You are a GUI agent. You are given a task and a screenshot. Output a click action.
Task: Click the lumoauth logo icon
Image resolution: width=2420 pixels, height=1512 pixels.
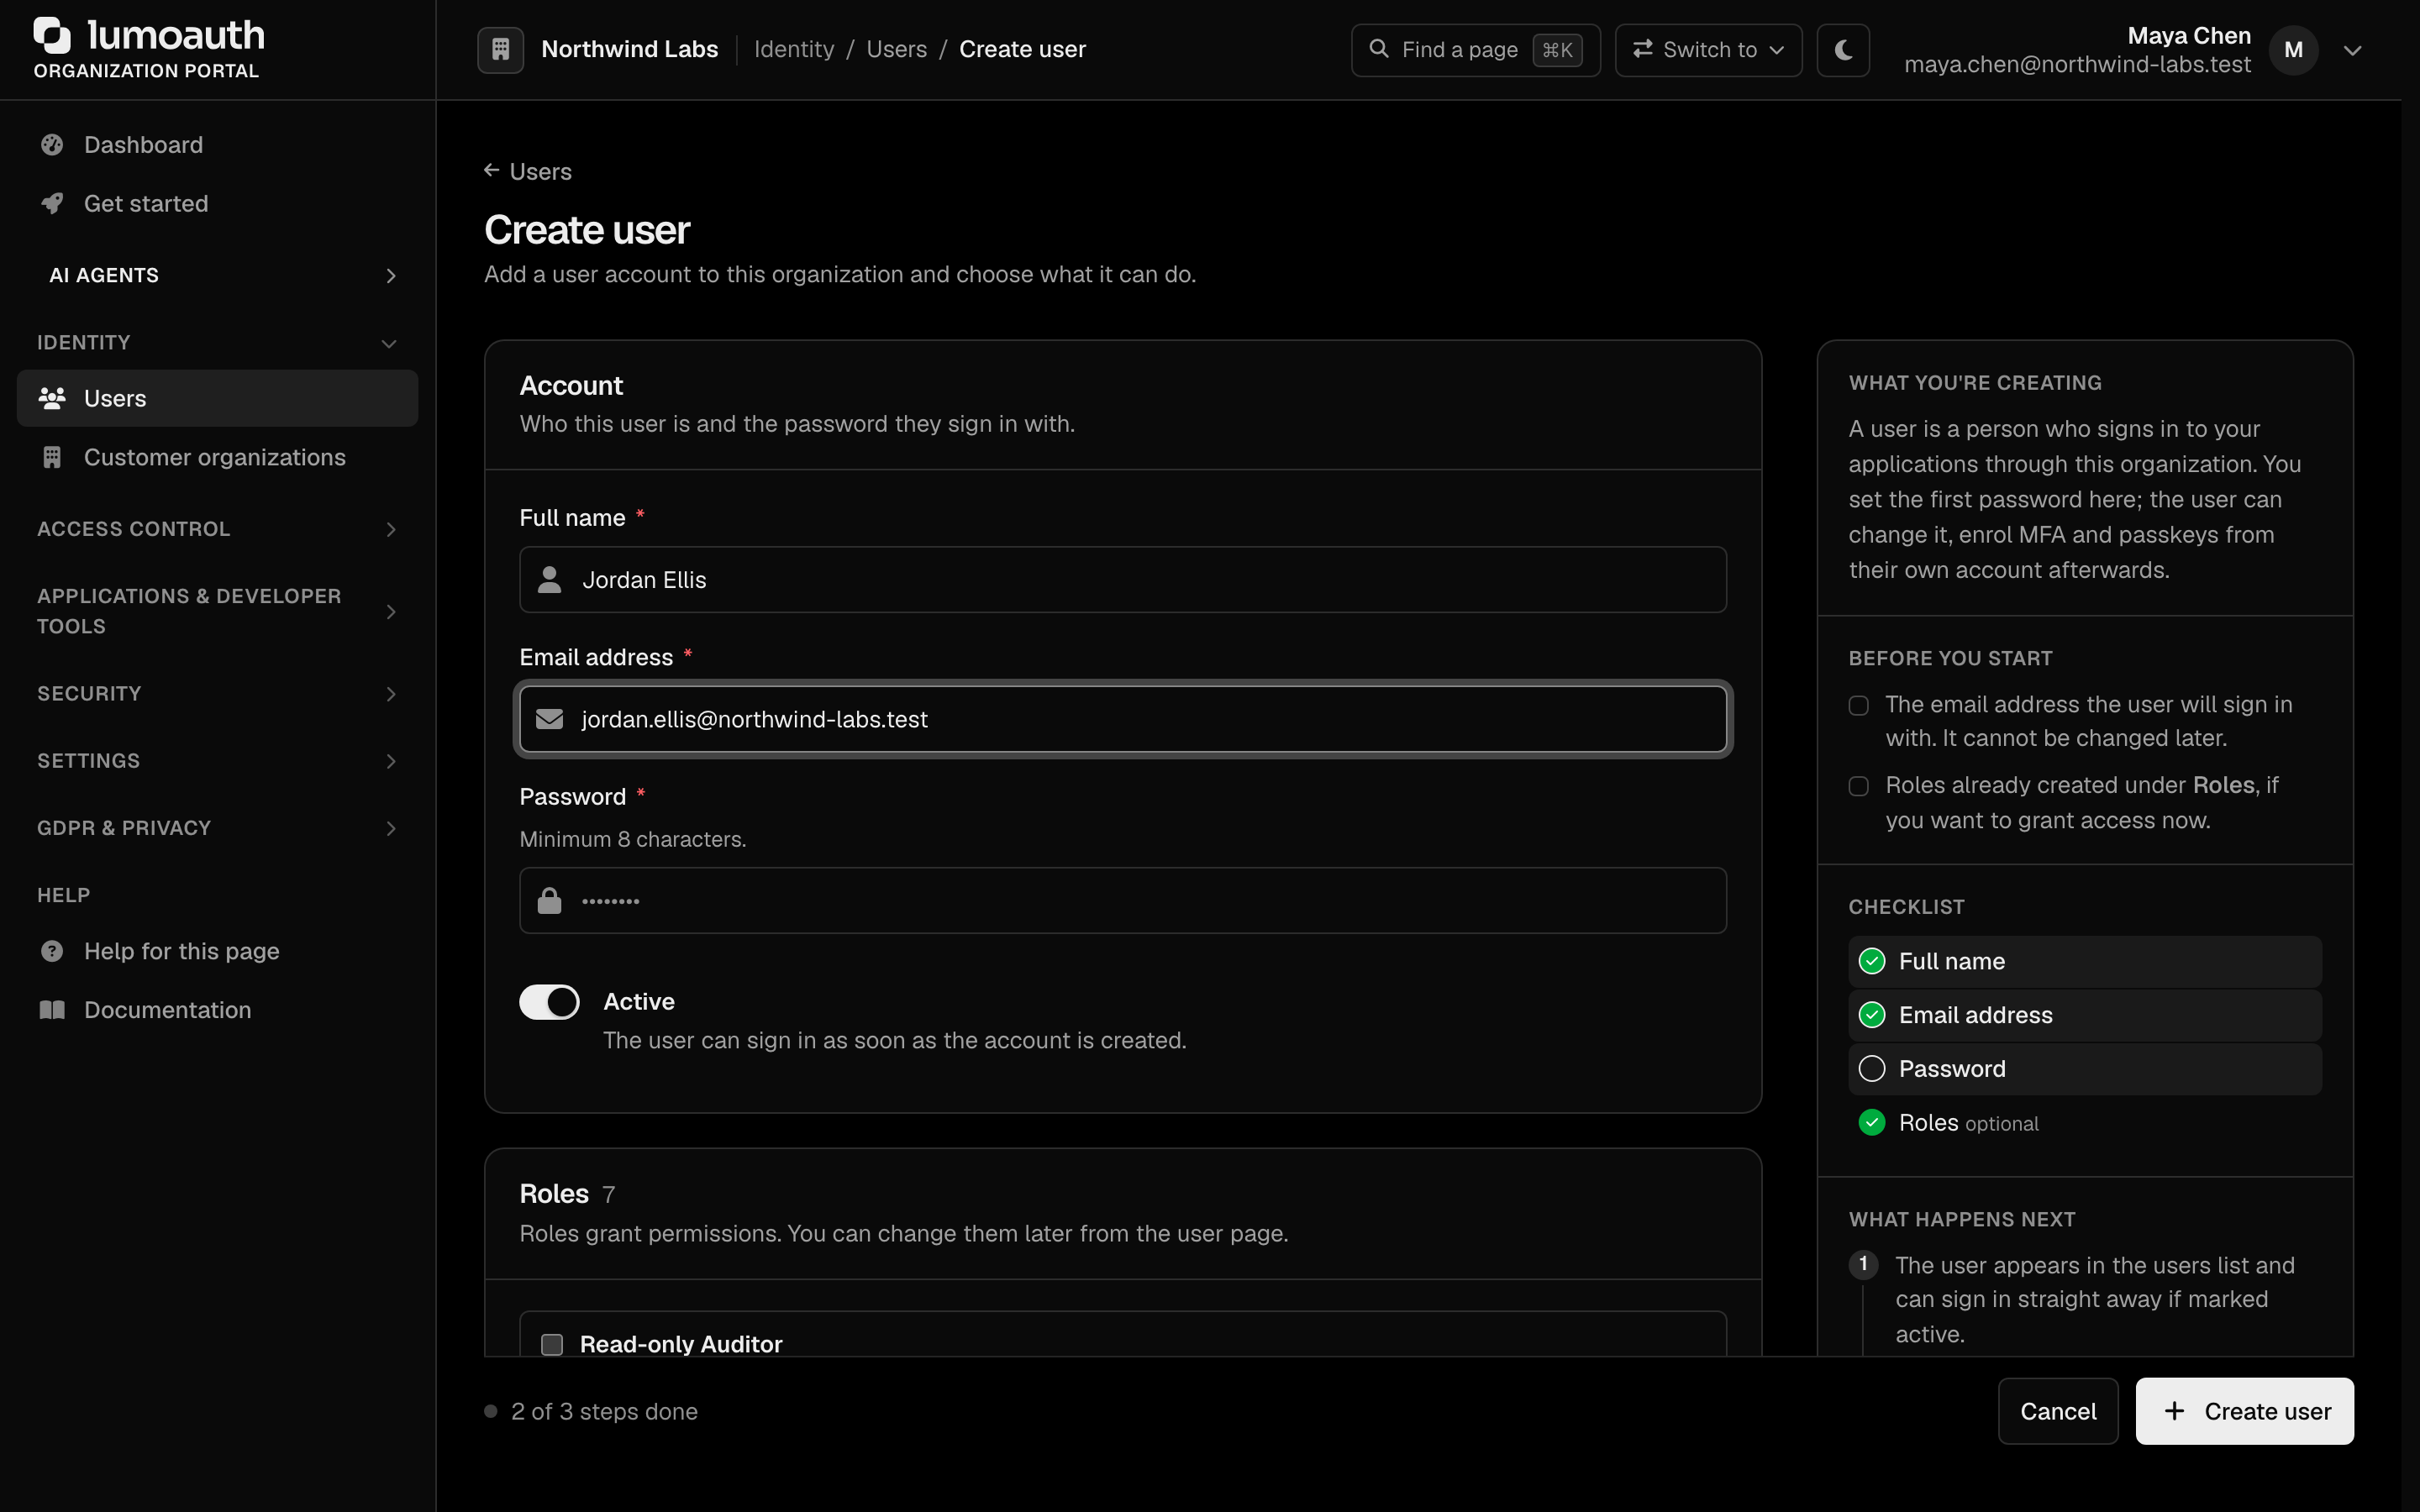pos(52,35)
